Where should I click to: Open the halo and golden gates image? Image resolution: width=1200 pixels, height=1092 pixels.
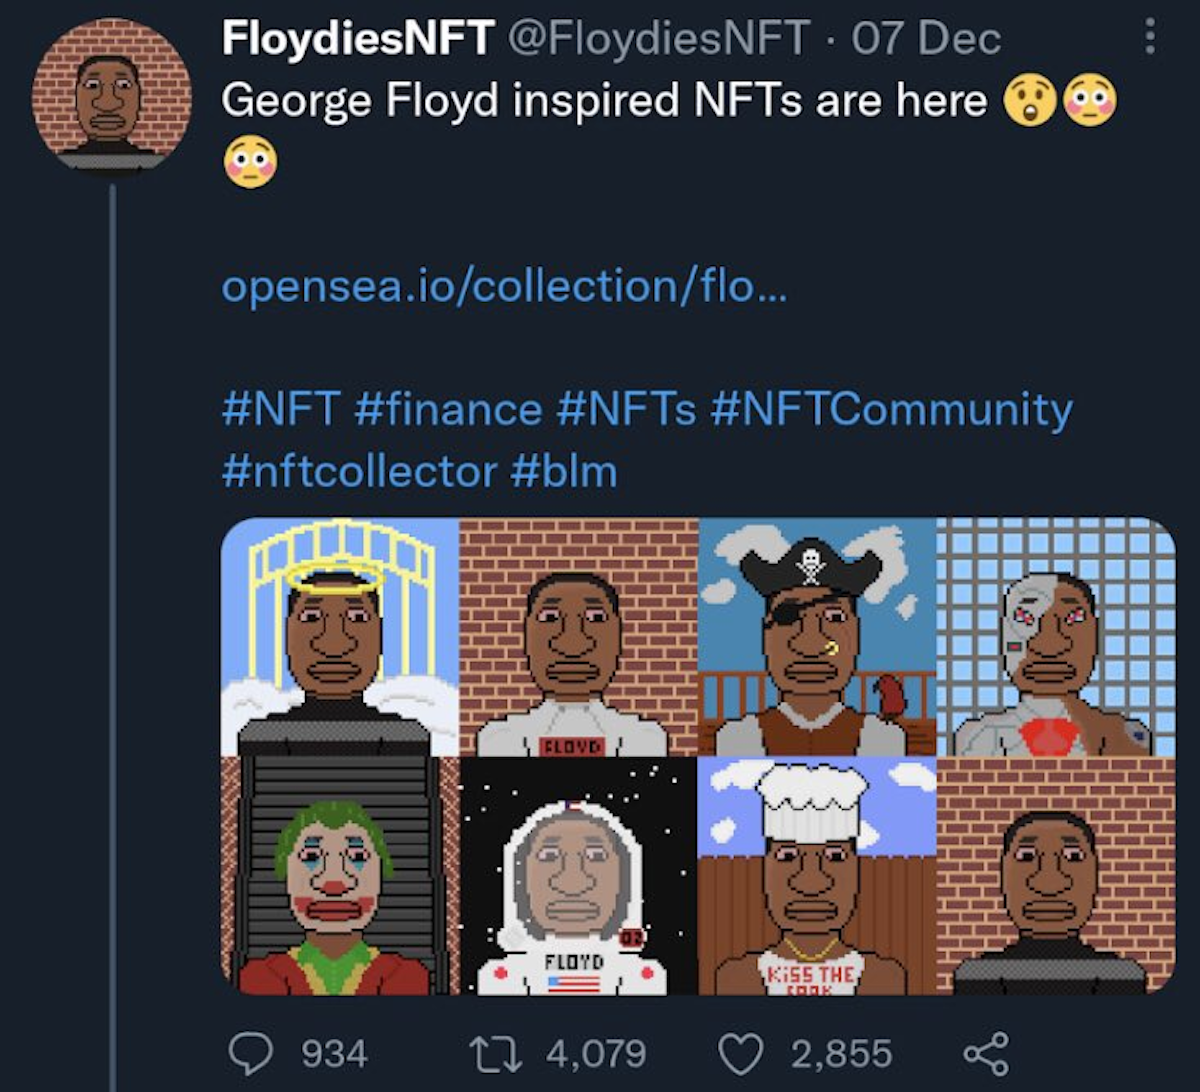(x=340, y=637)
